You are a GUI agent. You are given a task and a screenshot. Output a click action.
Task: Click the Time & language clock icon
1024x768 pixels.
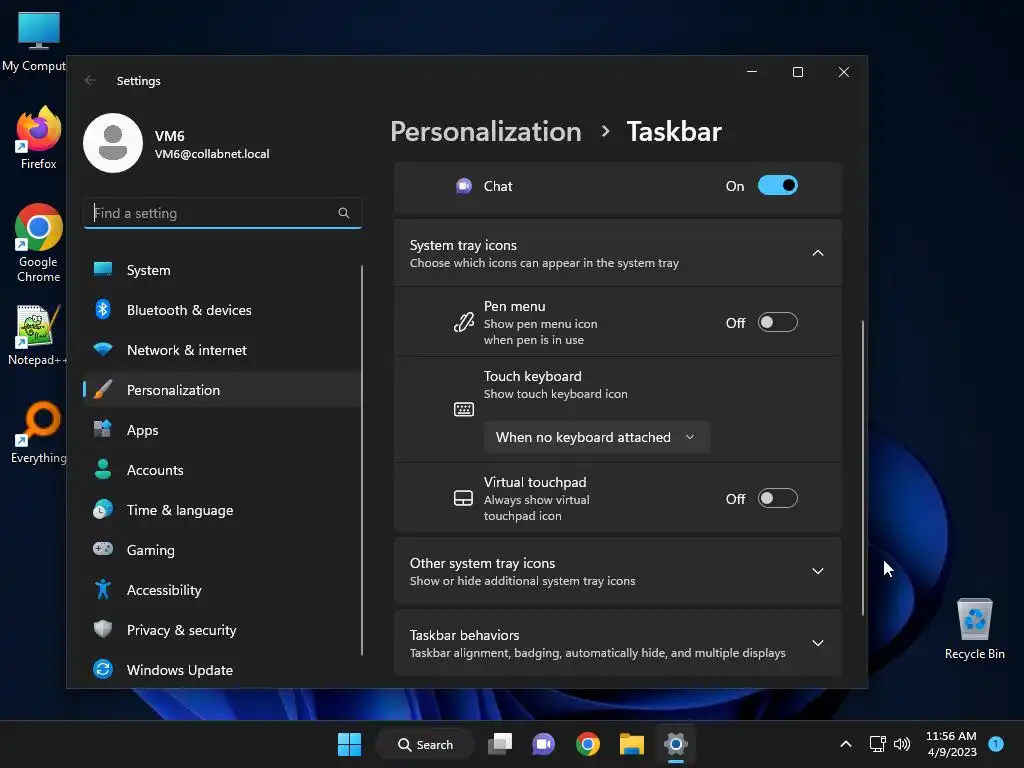(x=103, y=509)
